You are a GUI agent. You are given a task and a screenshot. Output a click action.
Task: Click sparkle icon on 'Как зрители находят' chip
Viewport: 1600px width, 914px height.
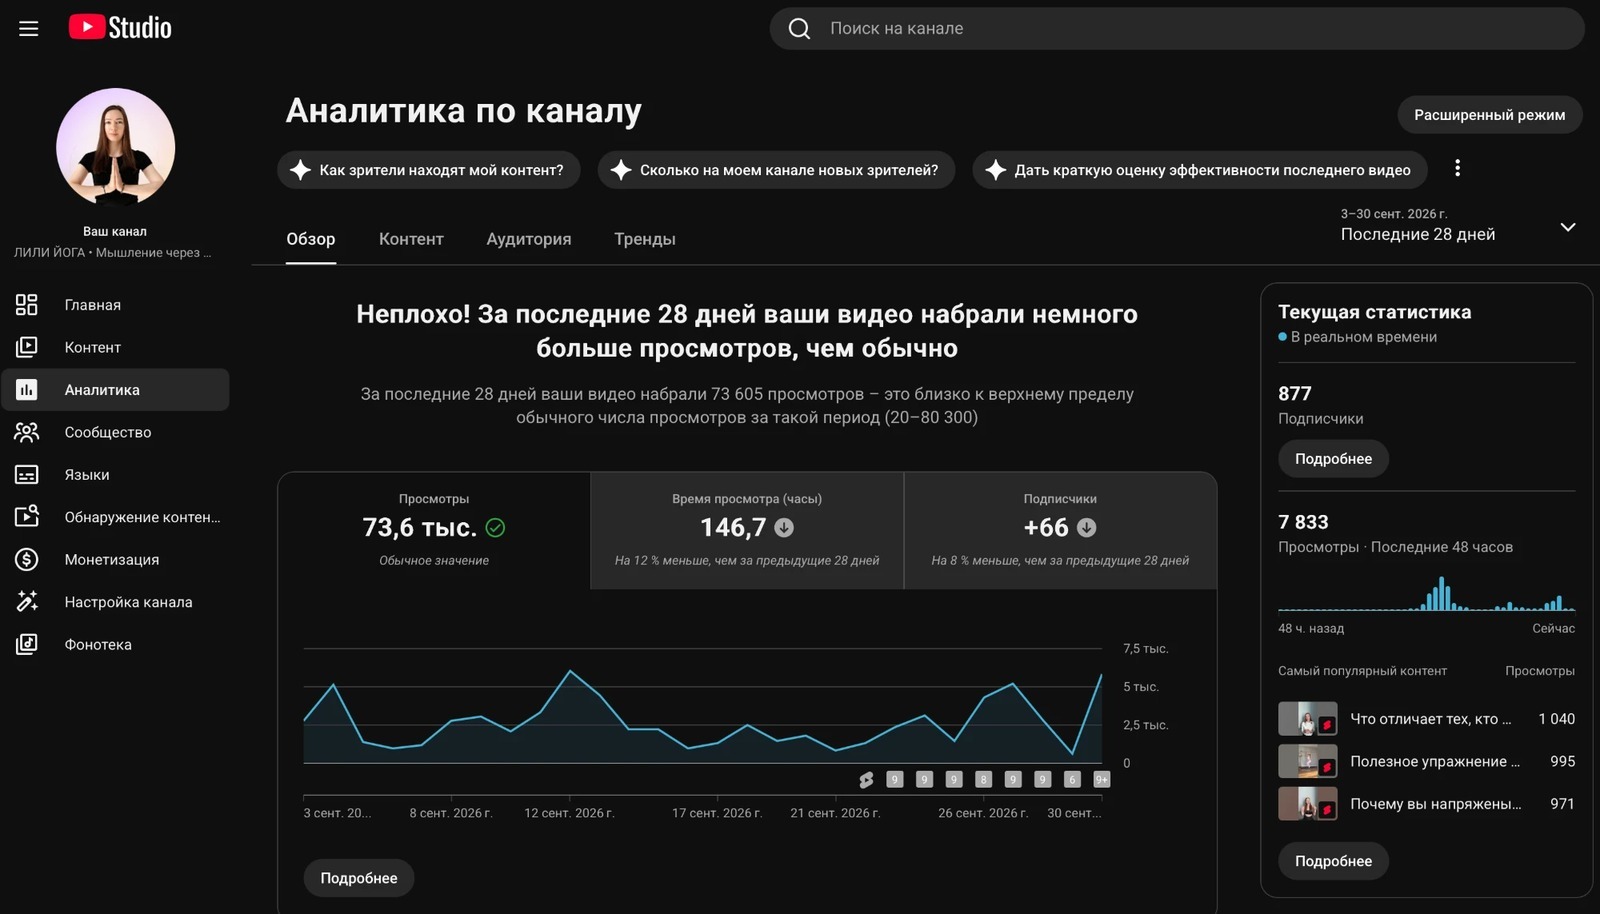click(x=300, y=170)
